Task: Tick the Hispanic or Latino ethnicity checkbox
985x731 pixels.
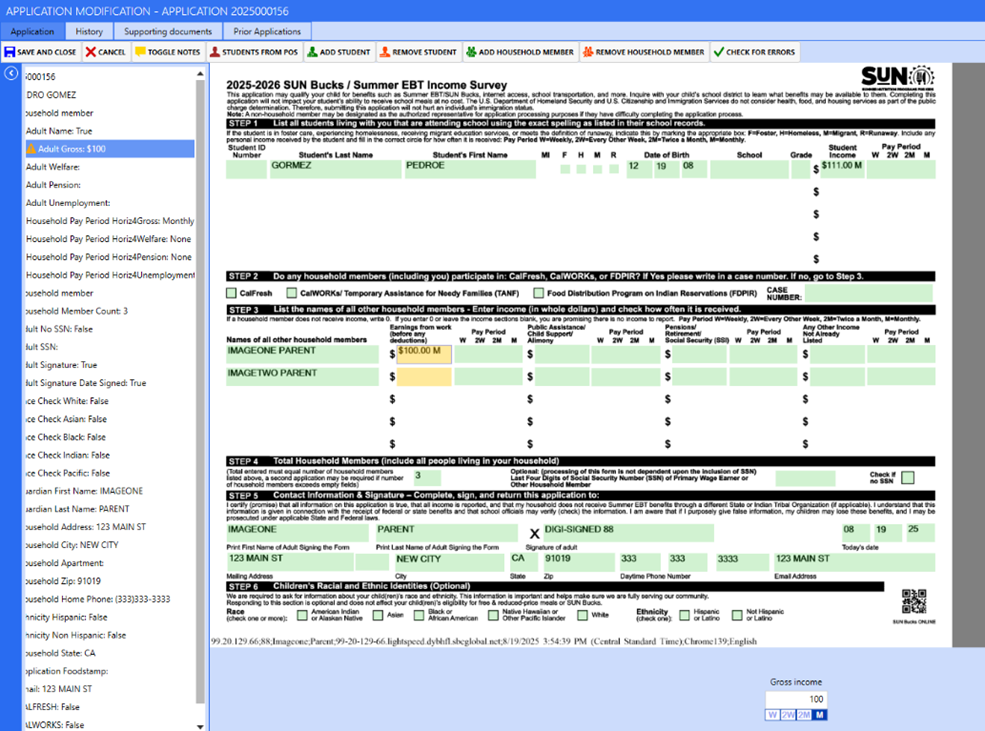Action: coord(684,615)
